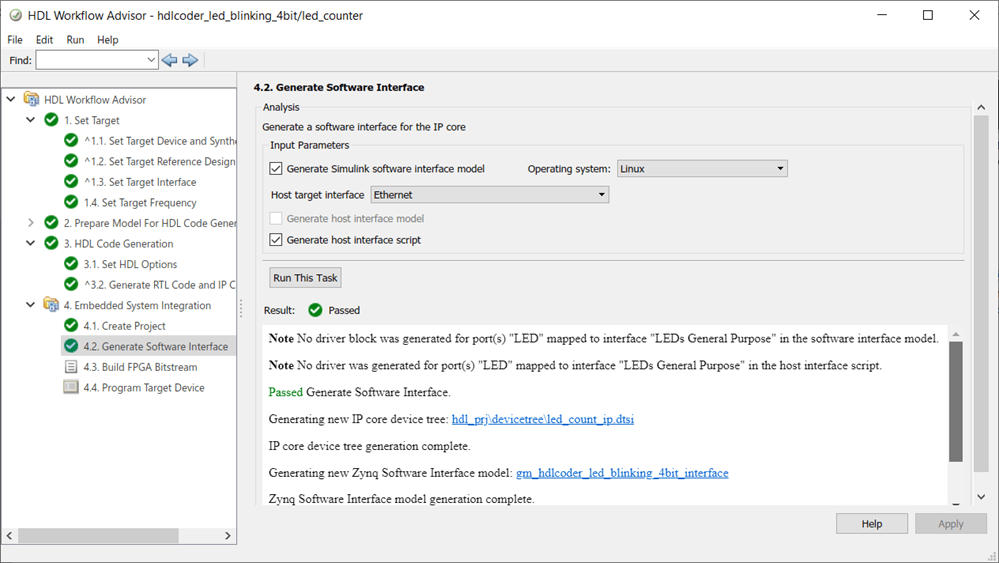
Task: Click the green check icon of Set Target
Action: (51, 120)
